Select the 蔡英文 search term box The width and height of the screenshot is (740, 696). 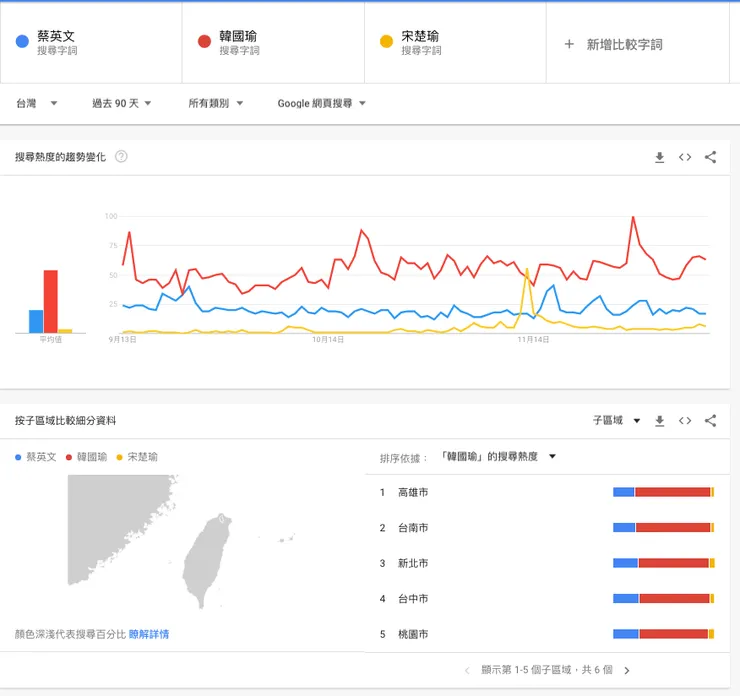click(91, 42)
